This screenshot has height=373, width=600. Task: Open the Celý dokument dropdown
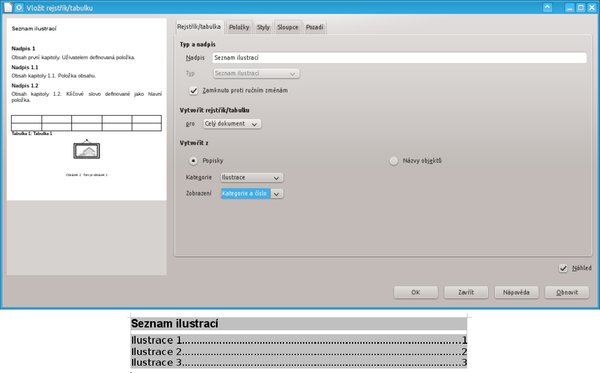[232, 124]
